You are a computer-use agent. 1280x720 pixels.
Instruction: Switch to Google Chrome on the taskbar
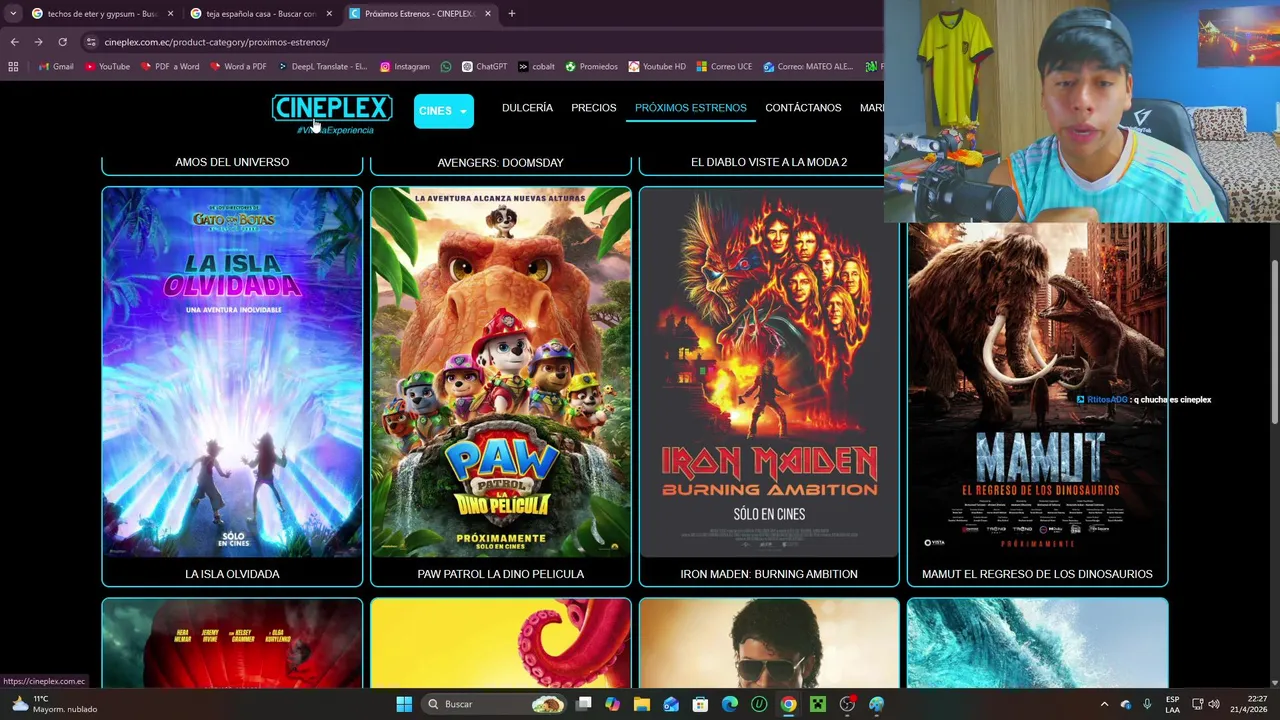[788, 704]
